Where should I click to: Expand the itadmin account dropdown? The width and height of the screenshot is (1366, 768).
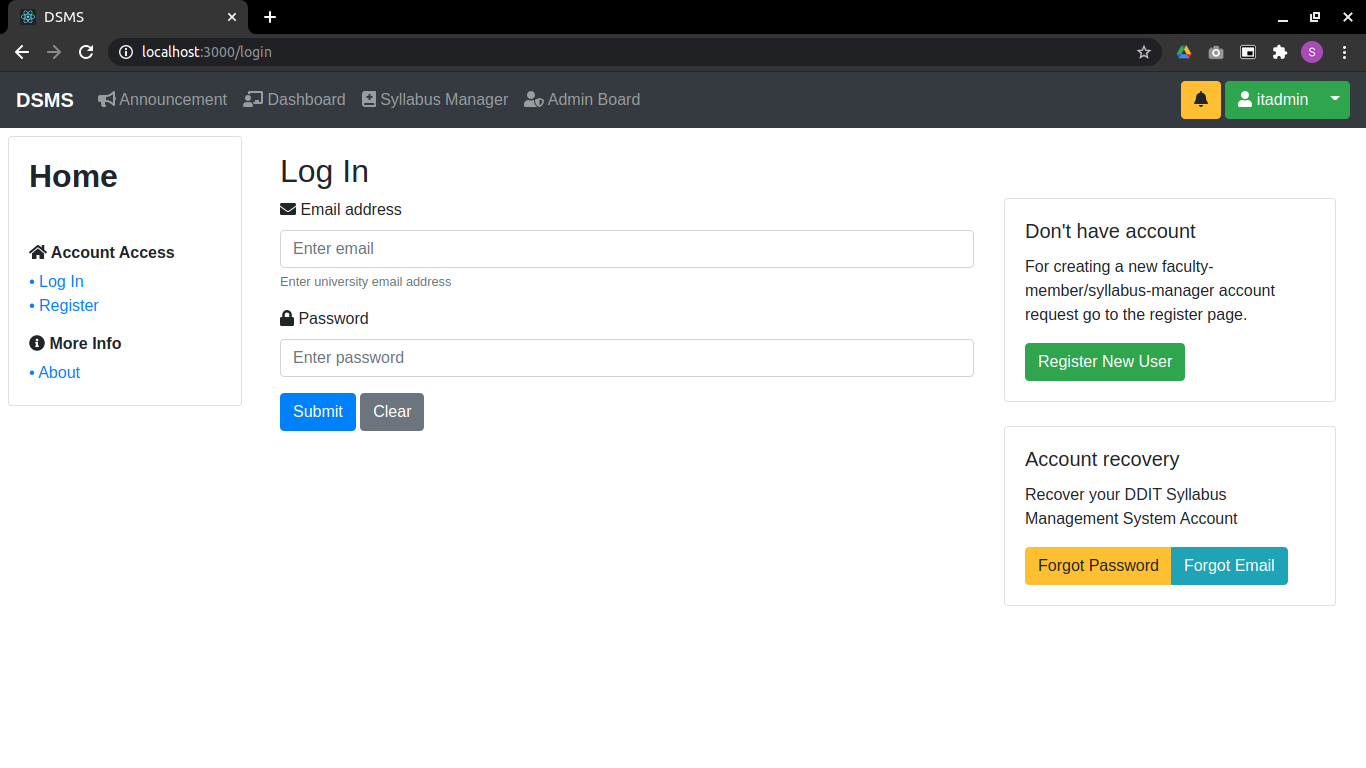pyautogui.click(x=1335, y=99)
